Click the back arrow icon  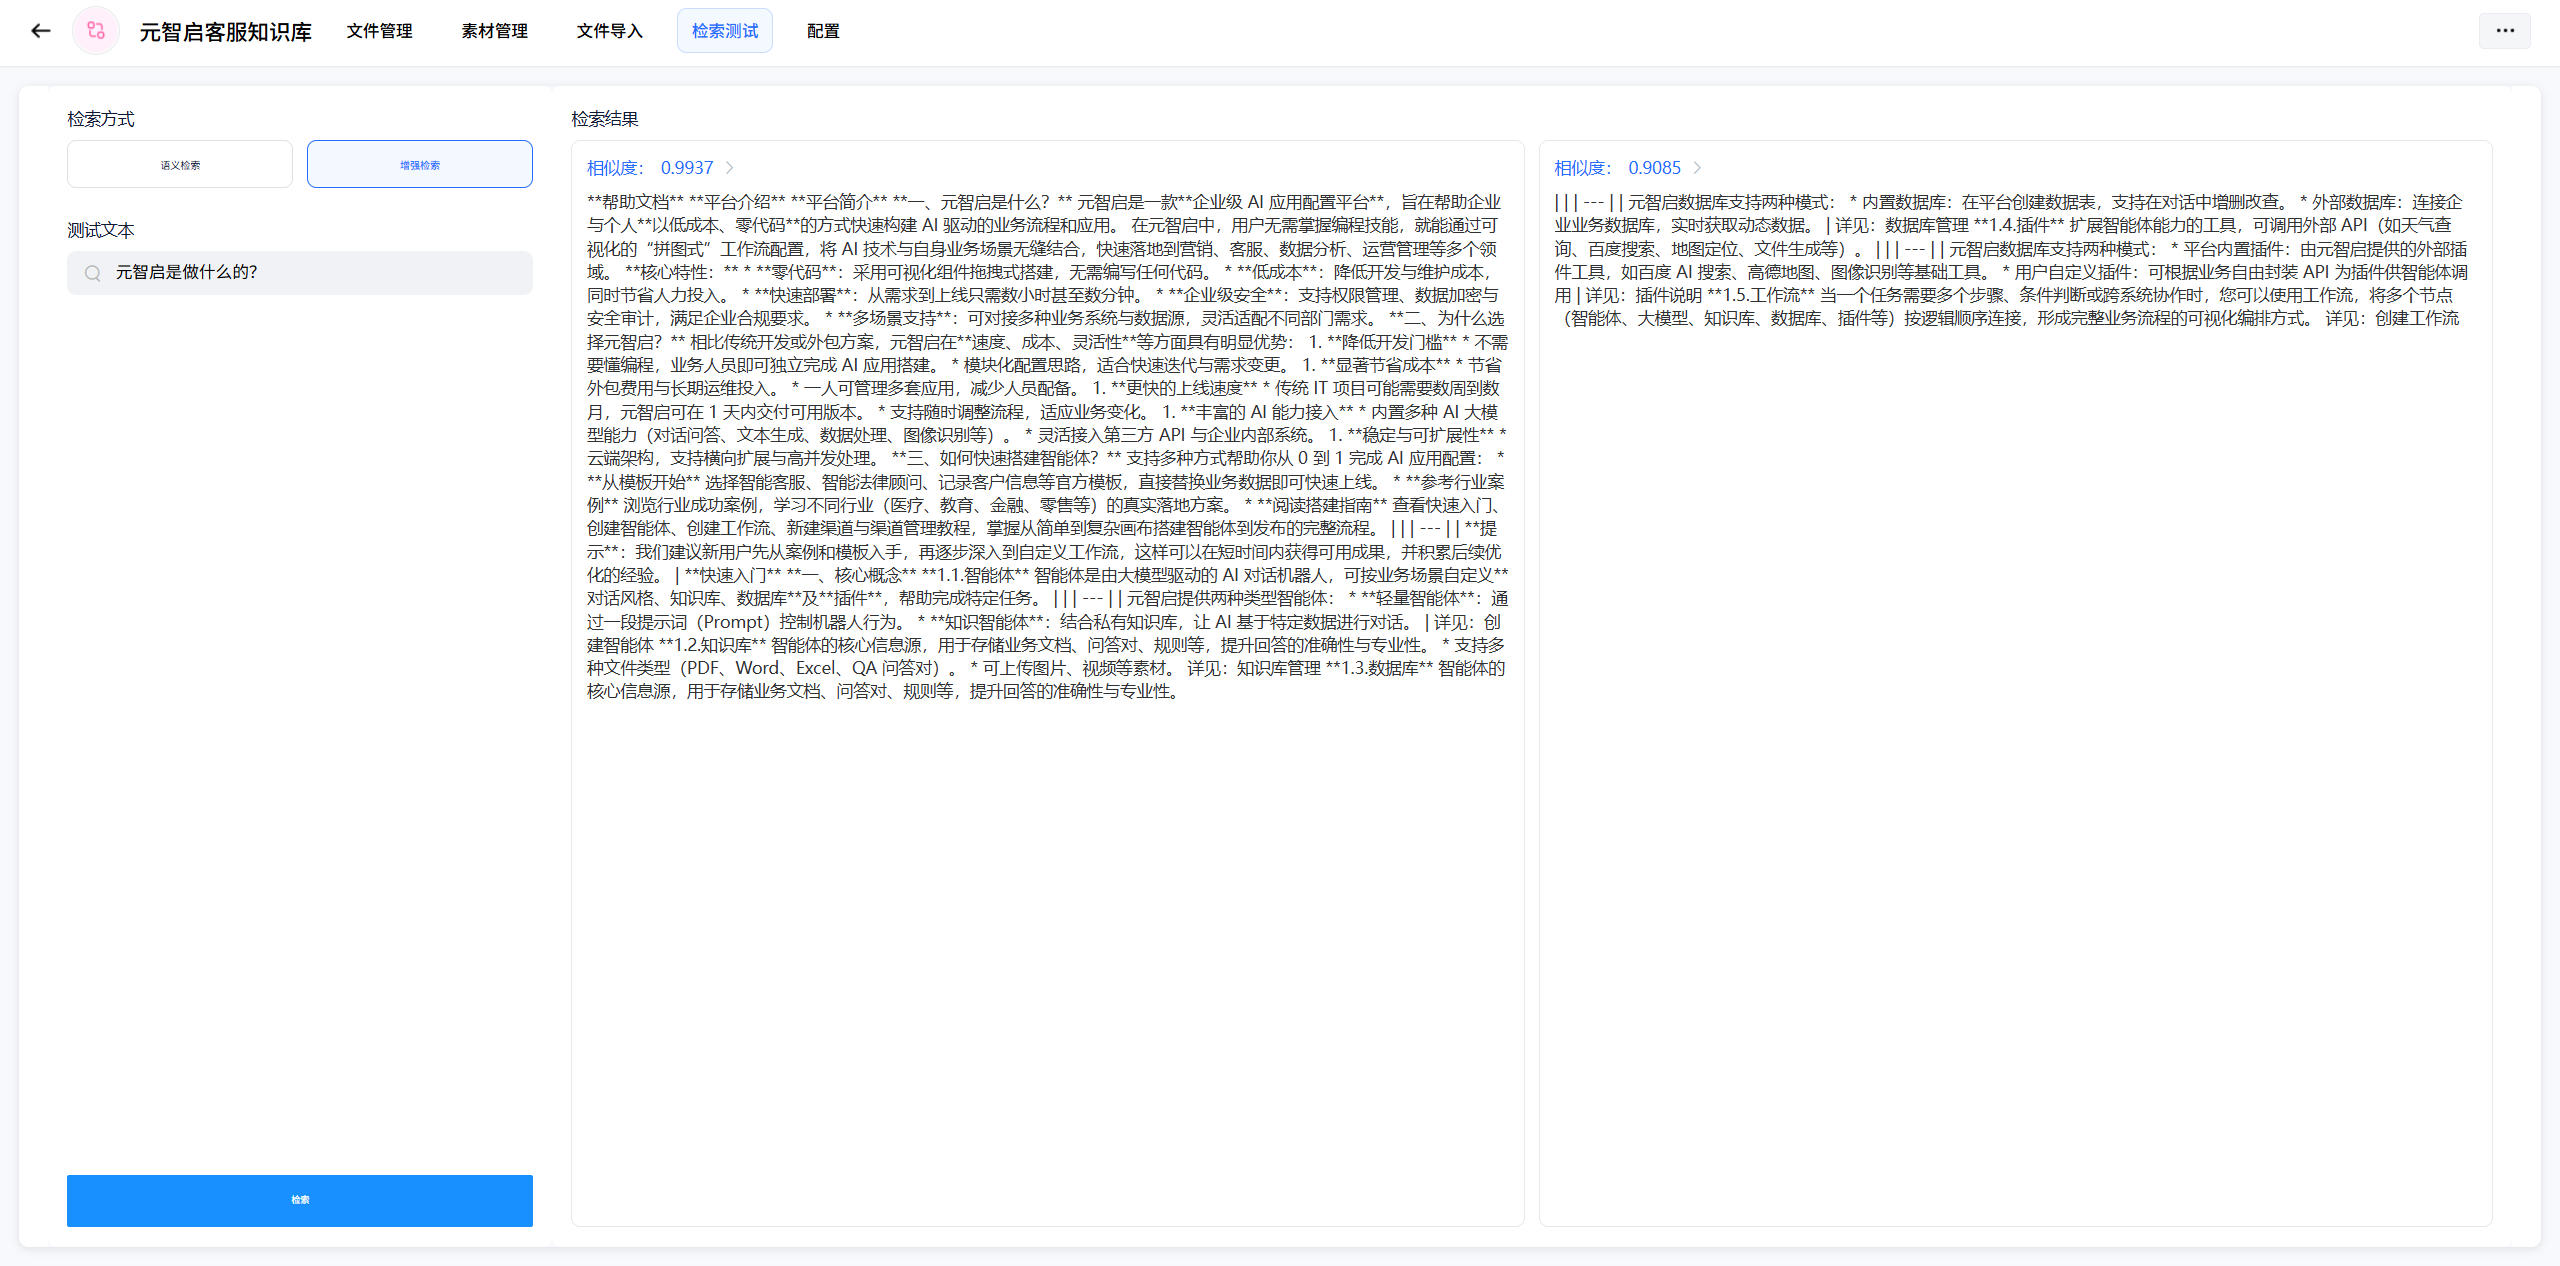[x=41, y=31]
